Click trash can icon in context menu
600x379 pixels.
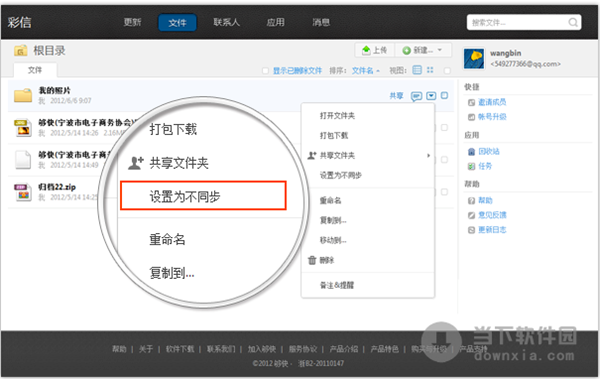(x=312, y=260)
